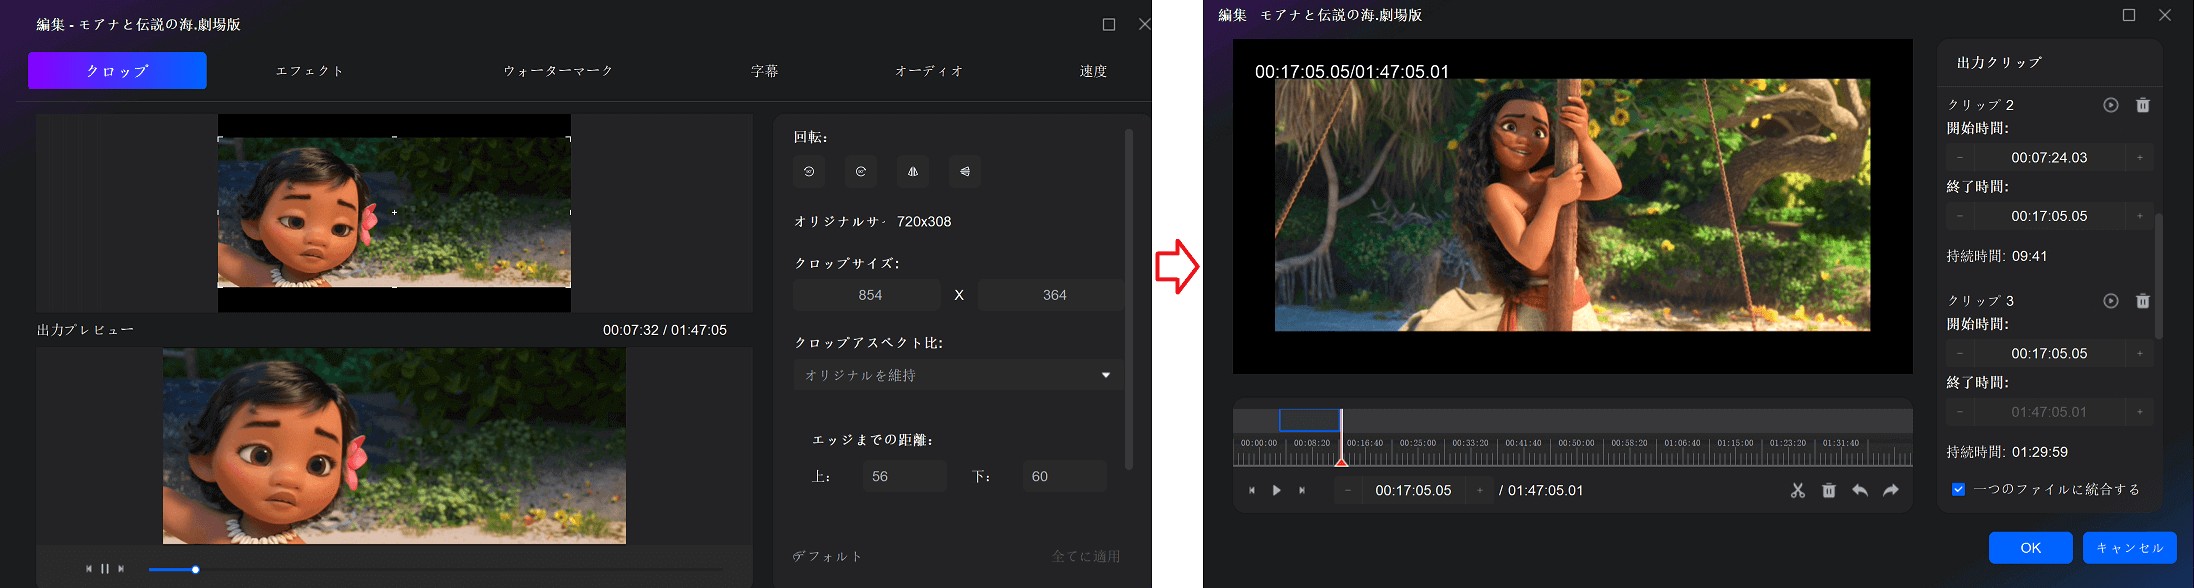Click the デフォルト button

click(827, 556)
